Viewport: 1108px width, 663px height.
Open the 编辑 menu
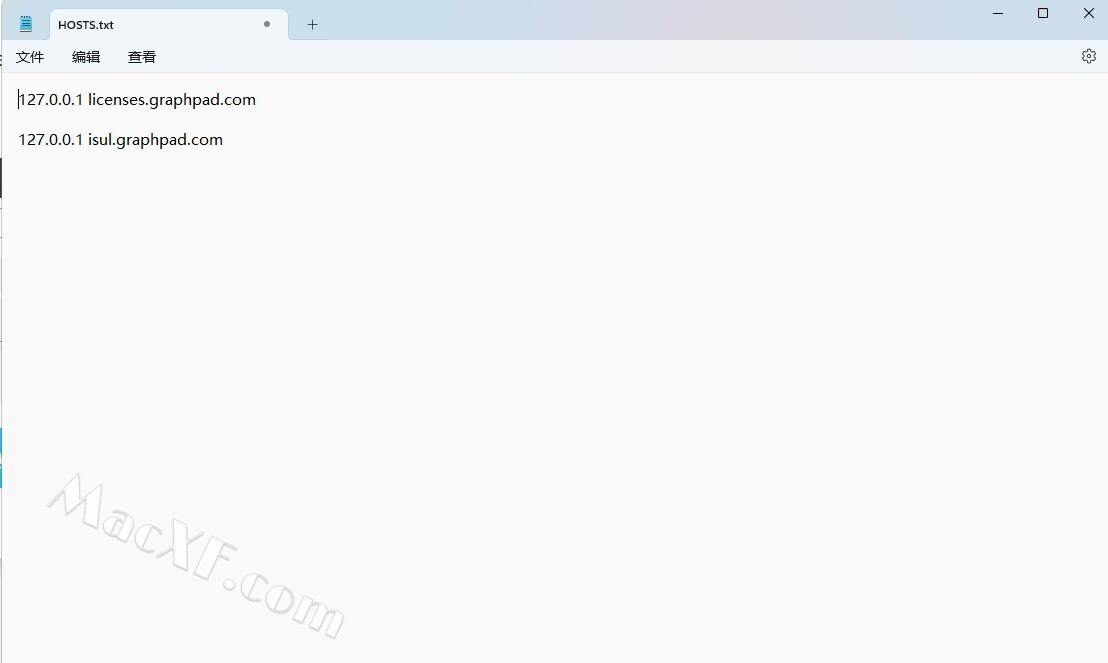click(x=86, y=57)
